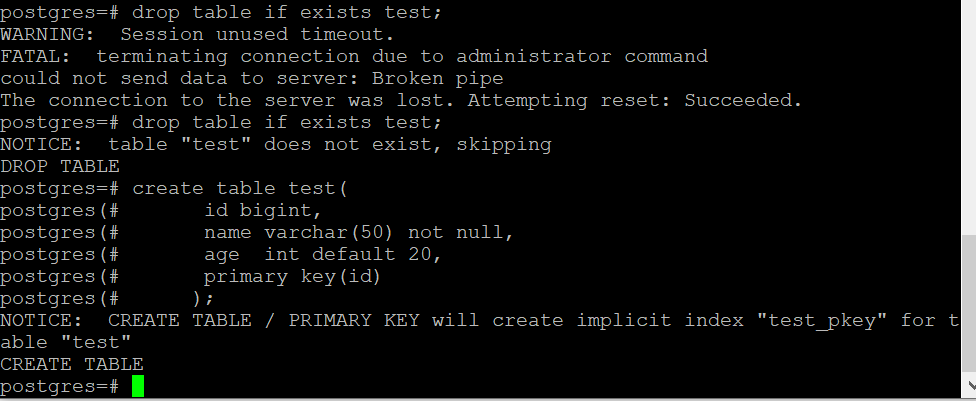Click the empty scrollbar track above the thumb
Image resolution: width=976 pixels, height=401 pixels.
coord(968,120)
